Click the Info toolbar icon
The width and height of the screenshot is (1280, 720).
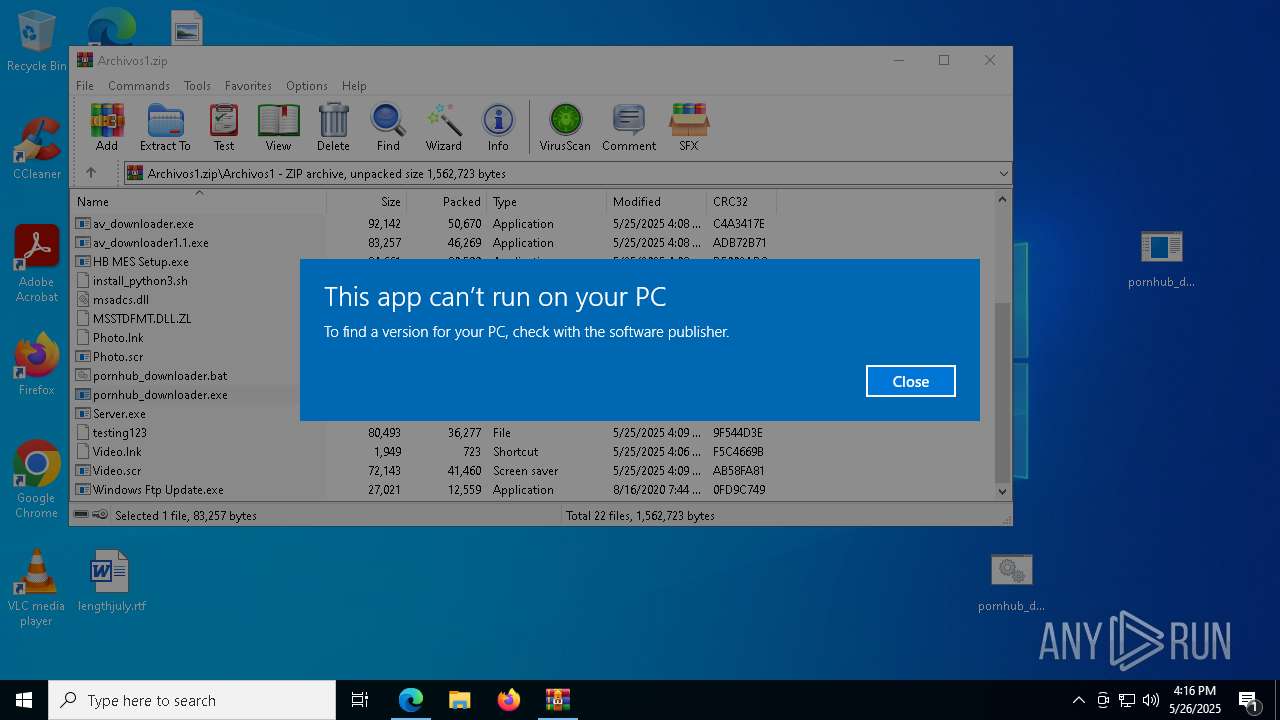498,127
